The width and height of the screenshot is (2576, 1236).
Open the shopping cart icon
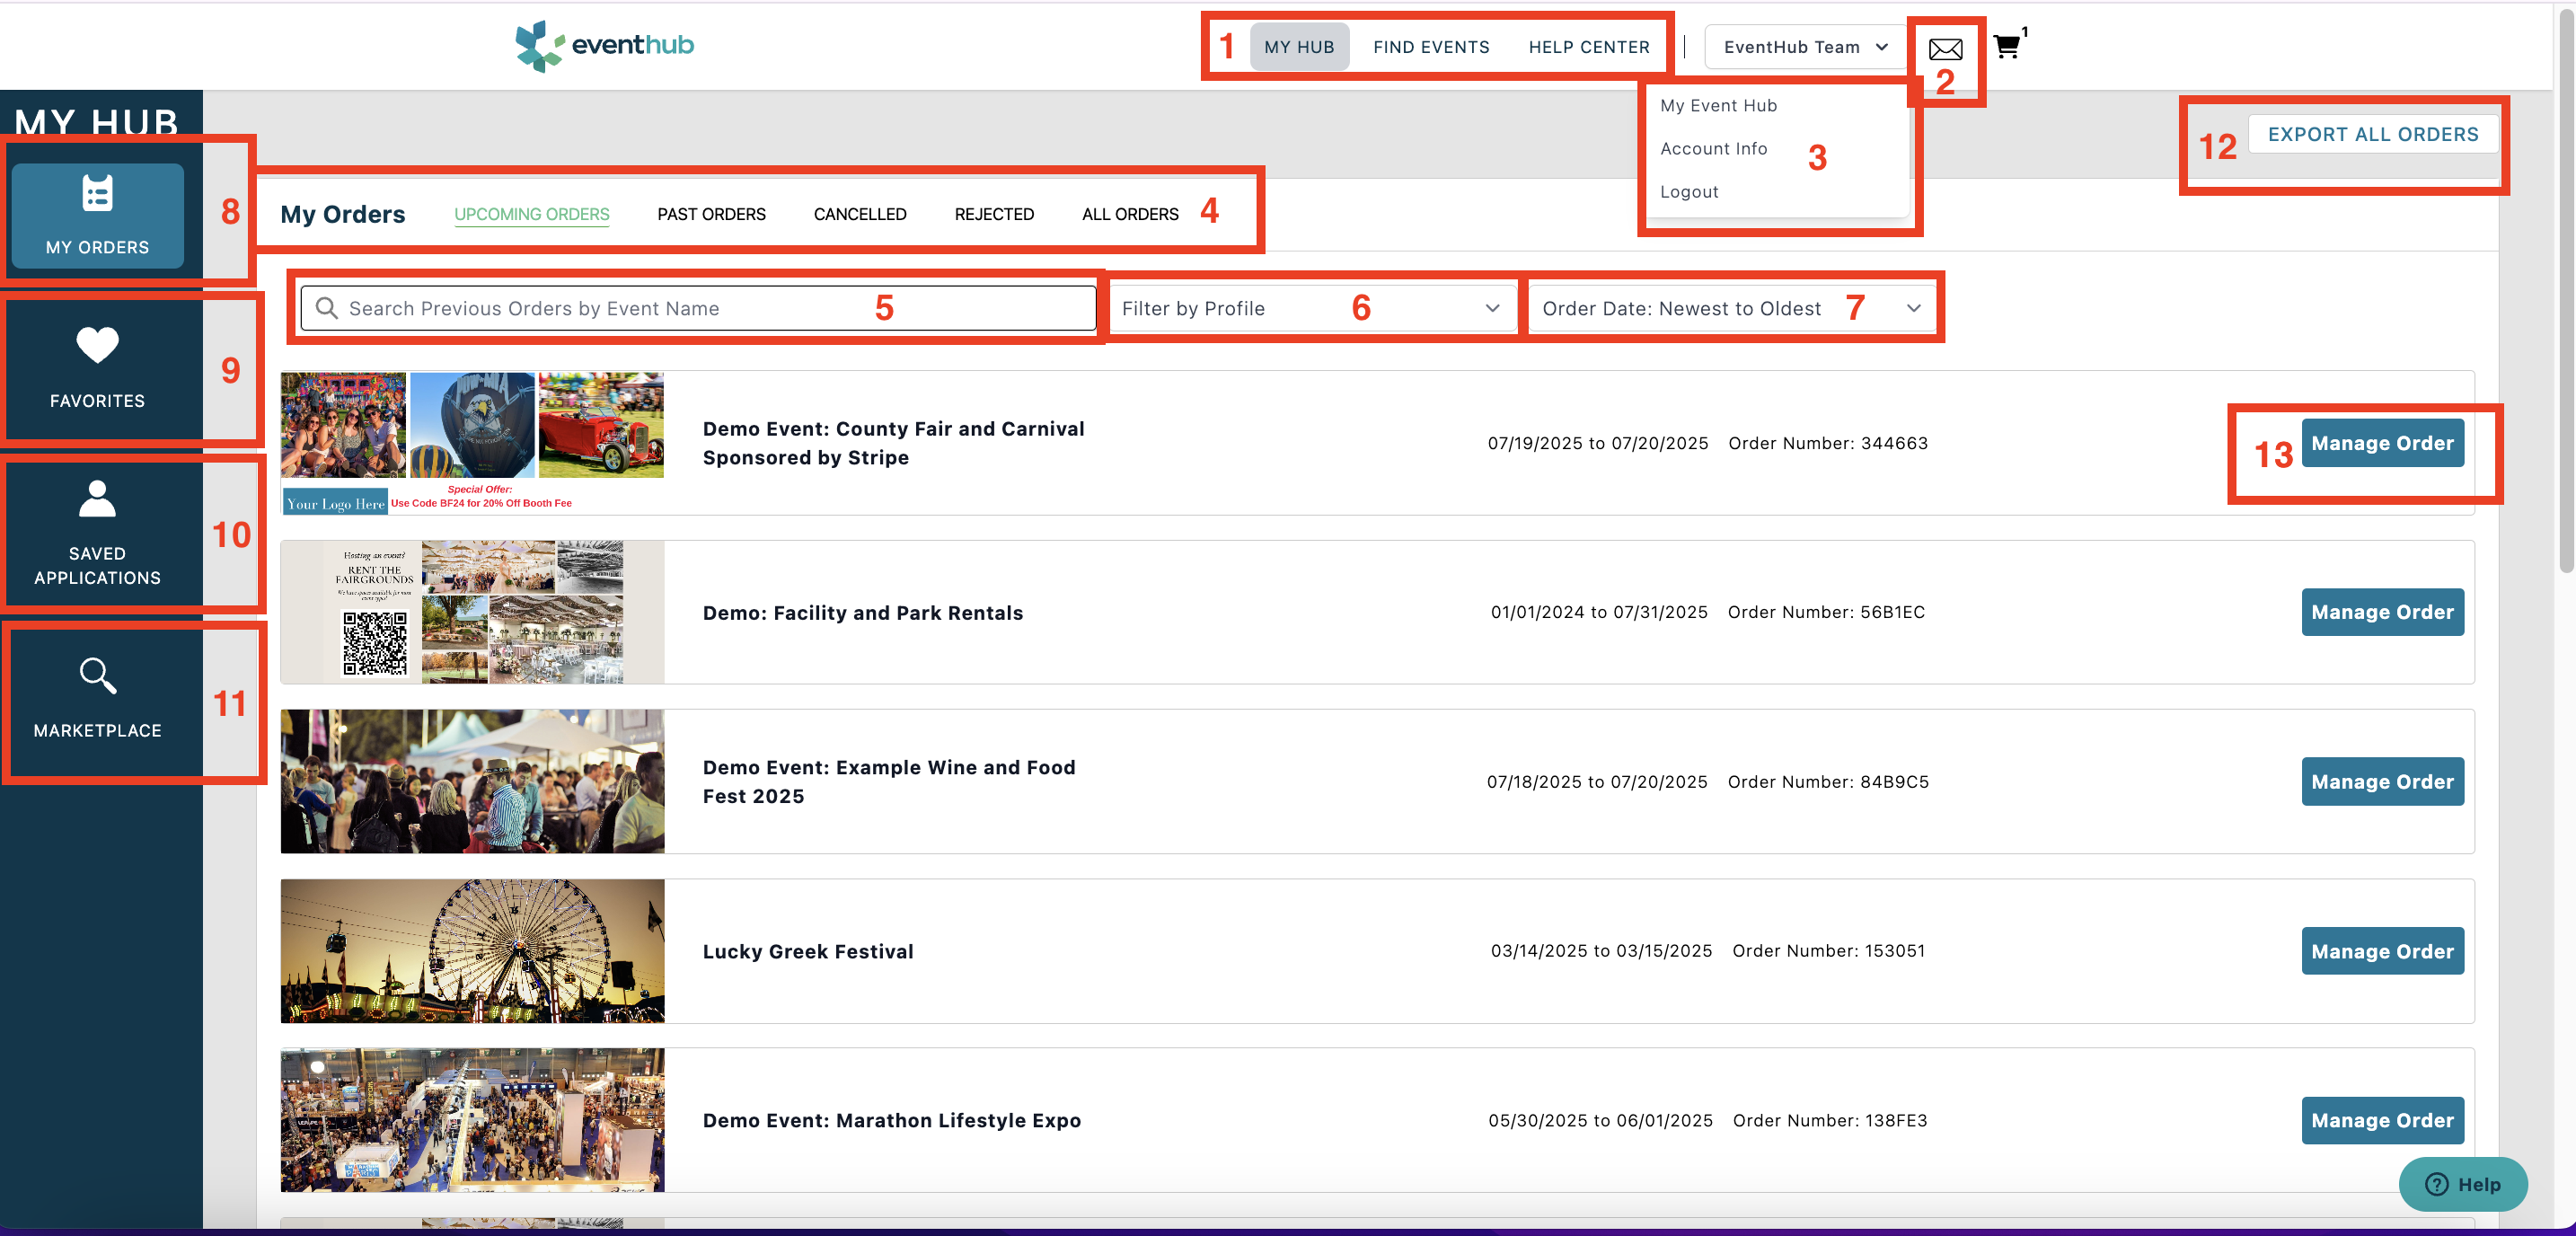point(2007,46)
